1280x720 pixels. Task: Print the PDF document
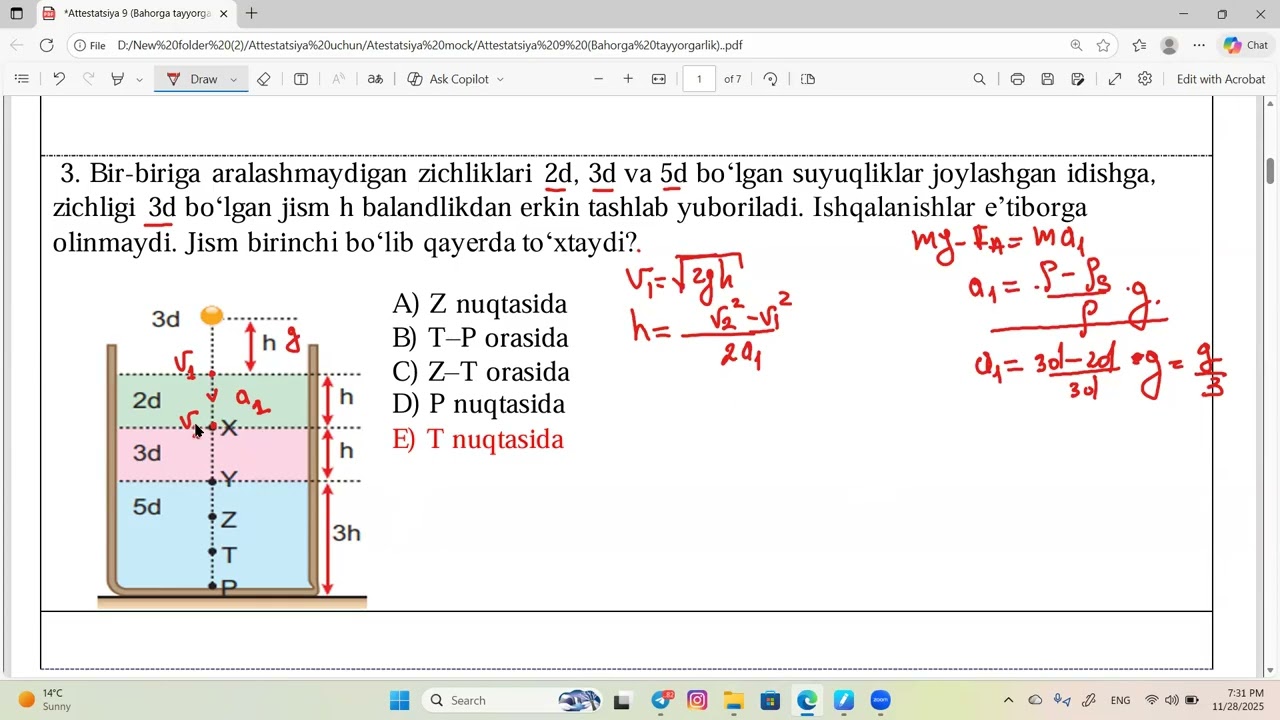point(1017,79)
